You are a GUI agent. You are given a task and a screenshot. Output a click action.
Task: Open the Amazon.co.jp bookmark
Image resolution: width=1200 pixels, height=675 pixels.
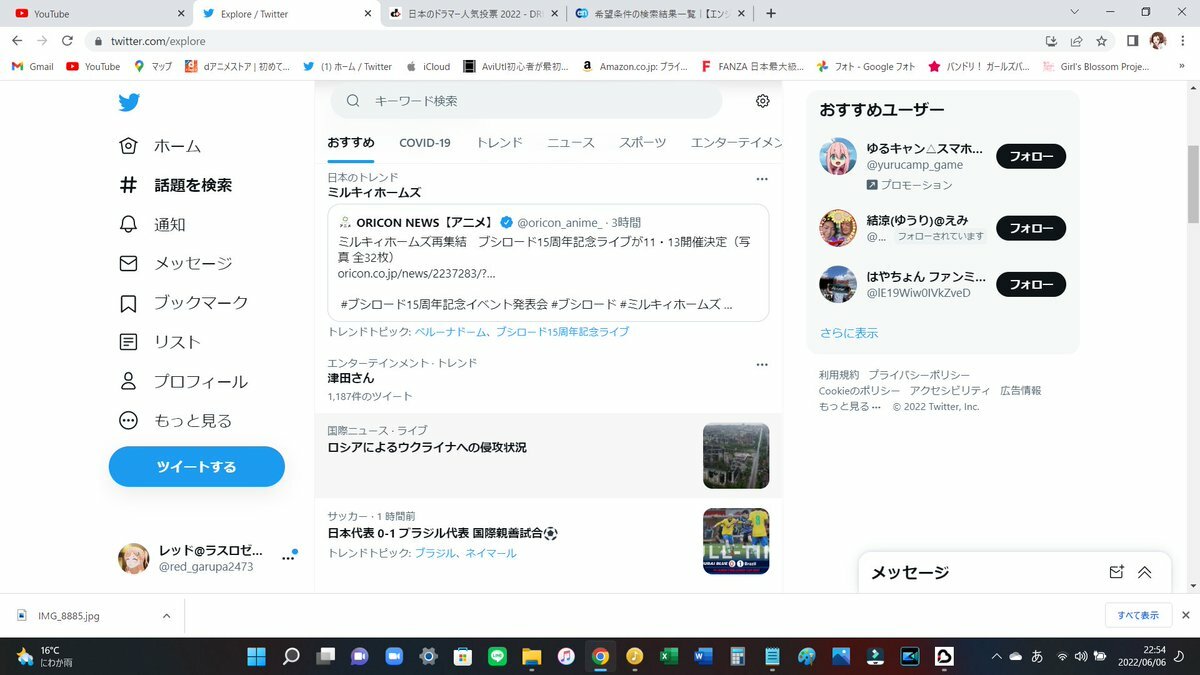(634, 67)
